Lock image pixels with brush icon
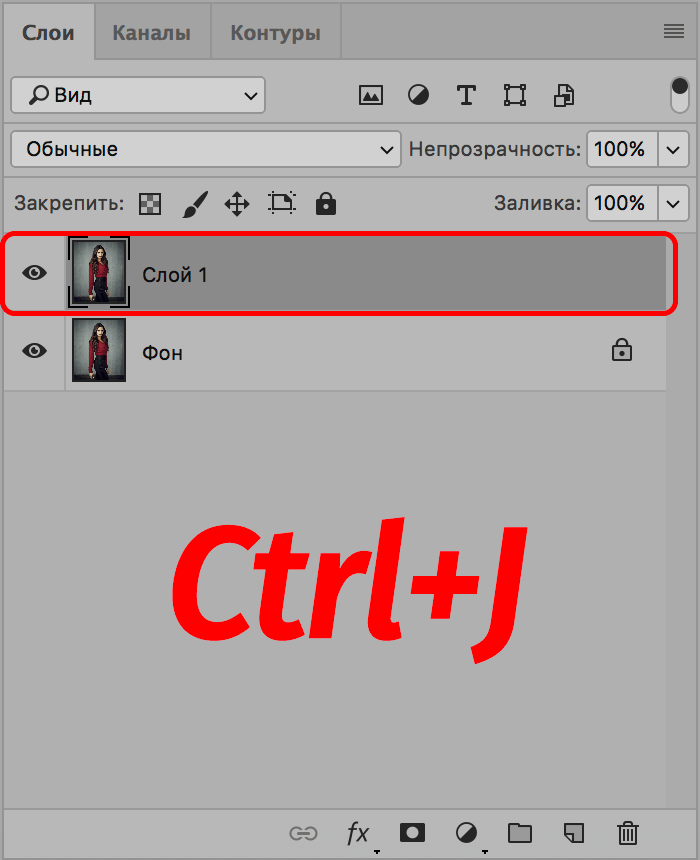This screenshot has width=700, height=860. coord(194,204)
